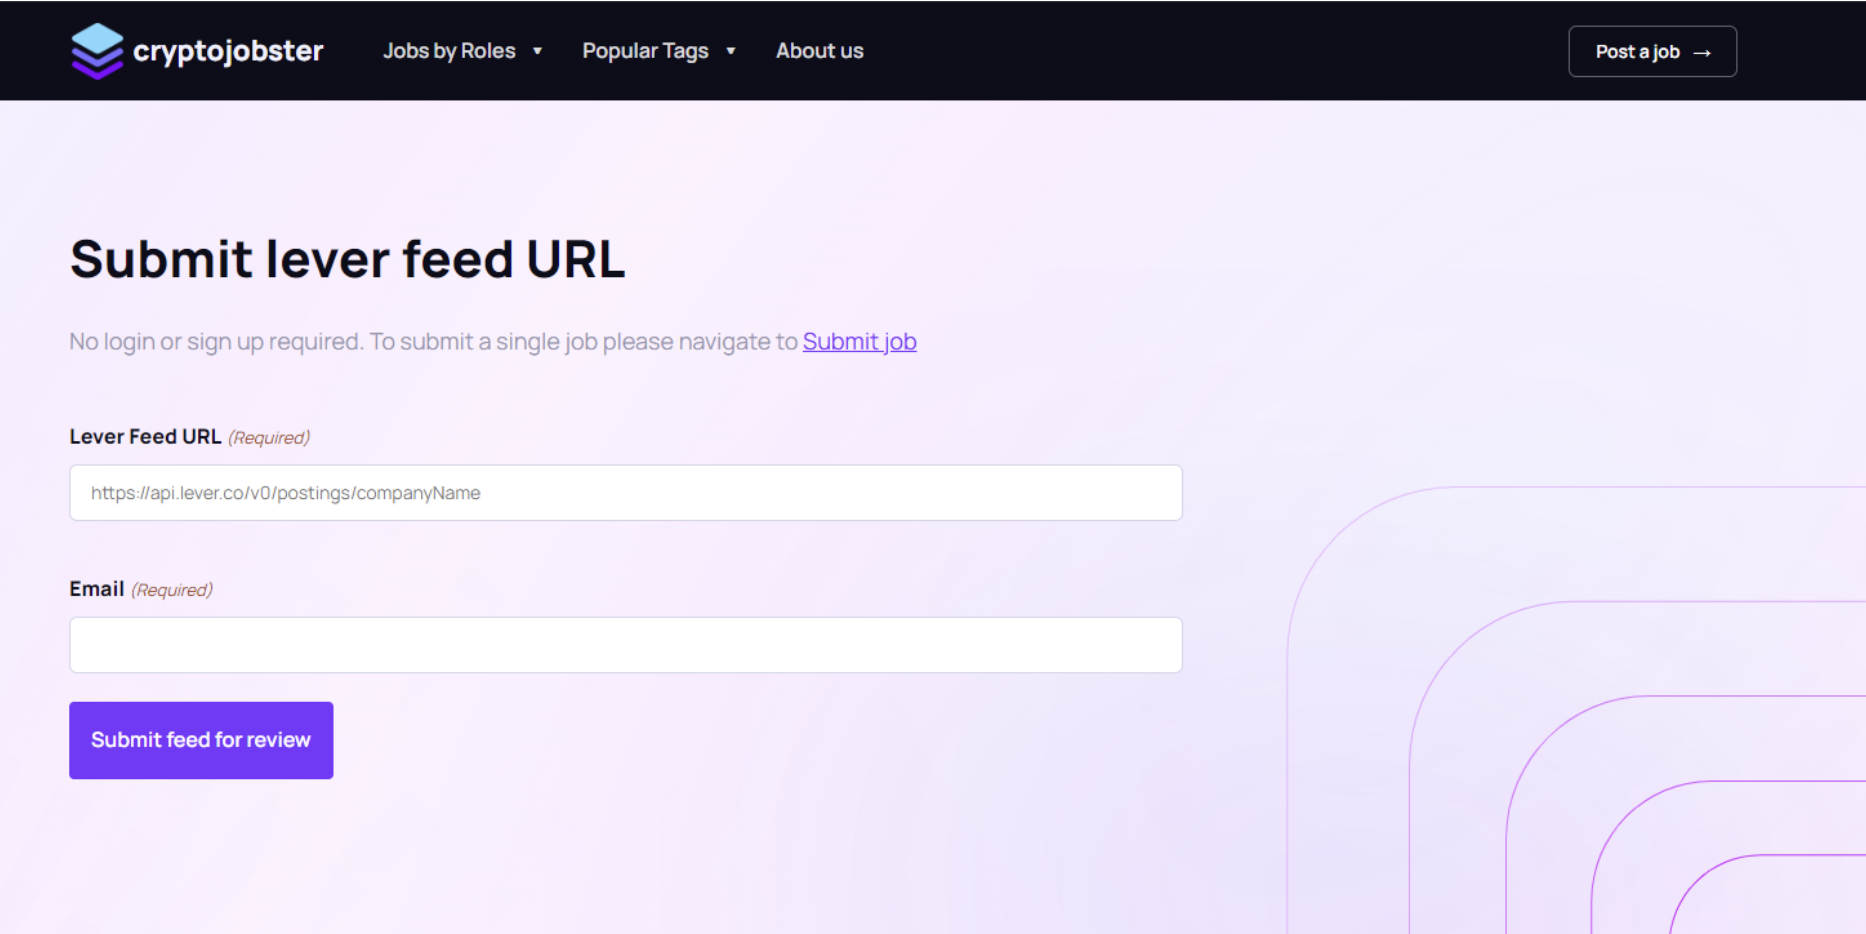Screen dimensions: 1866x934
Task: Click the Lever Feed URL placeholder text
Action: pos(284,492)
